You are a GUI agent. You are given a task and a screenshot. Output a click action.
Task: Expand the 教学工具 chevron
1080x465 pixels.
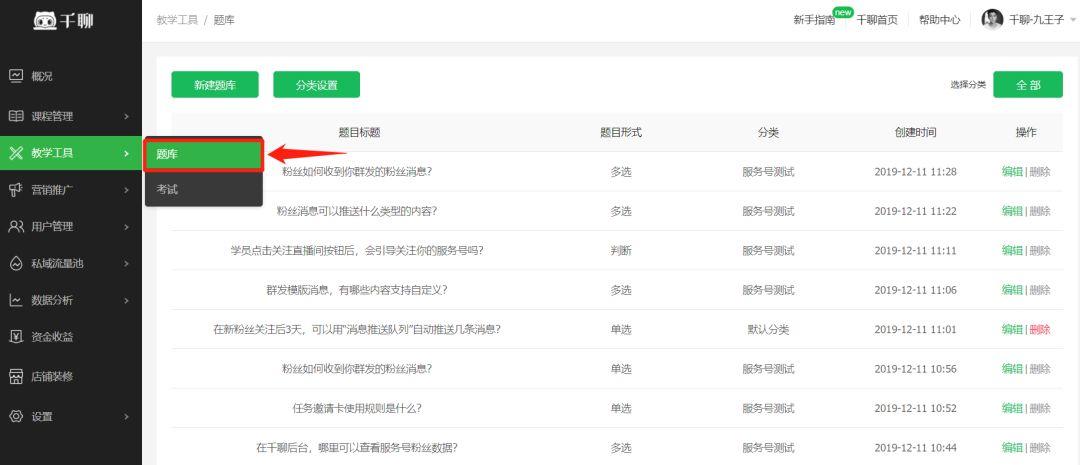point(126,153)
